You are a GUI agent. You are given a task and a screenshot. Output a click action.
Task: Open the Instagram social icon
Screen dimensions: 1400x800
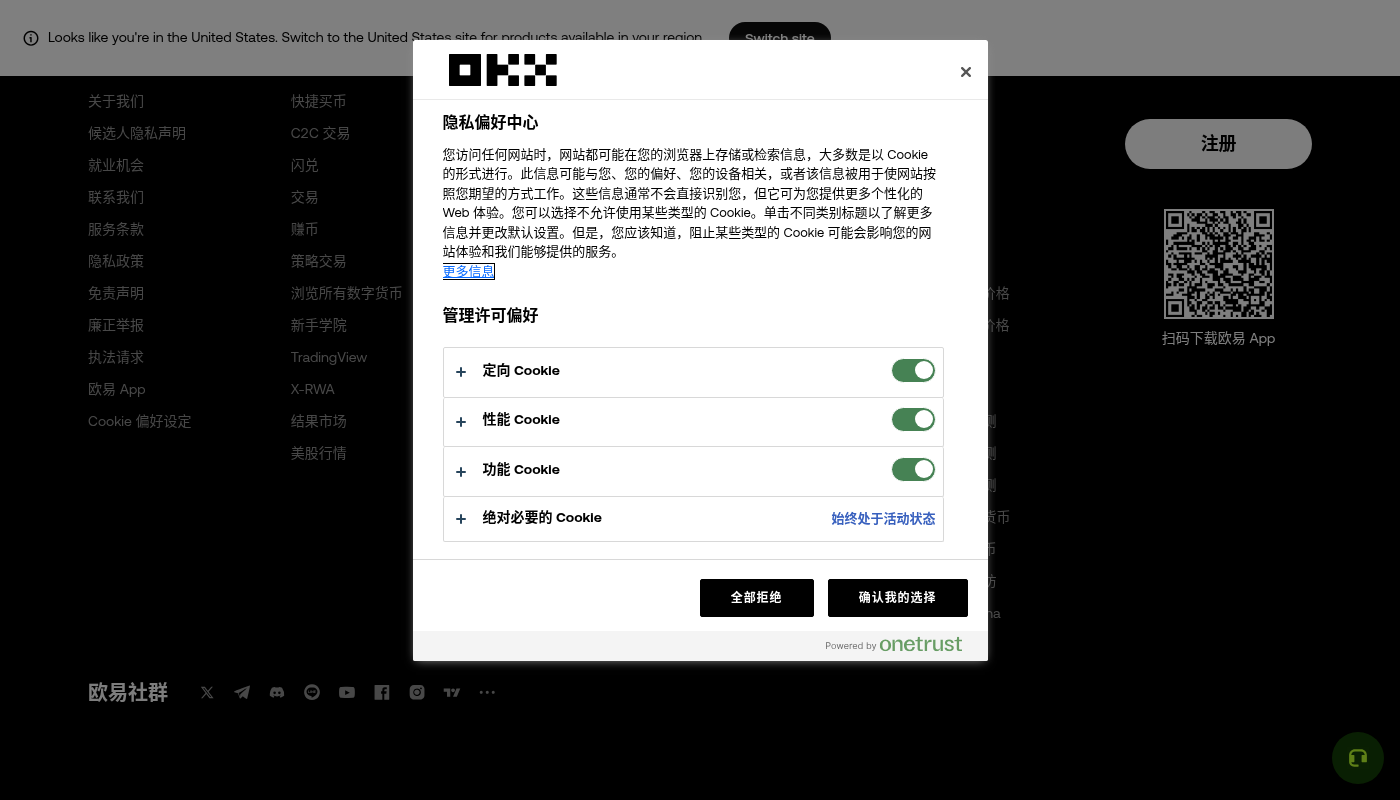[x=417, y=692]
